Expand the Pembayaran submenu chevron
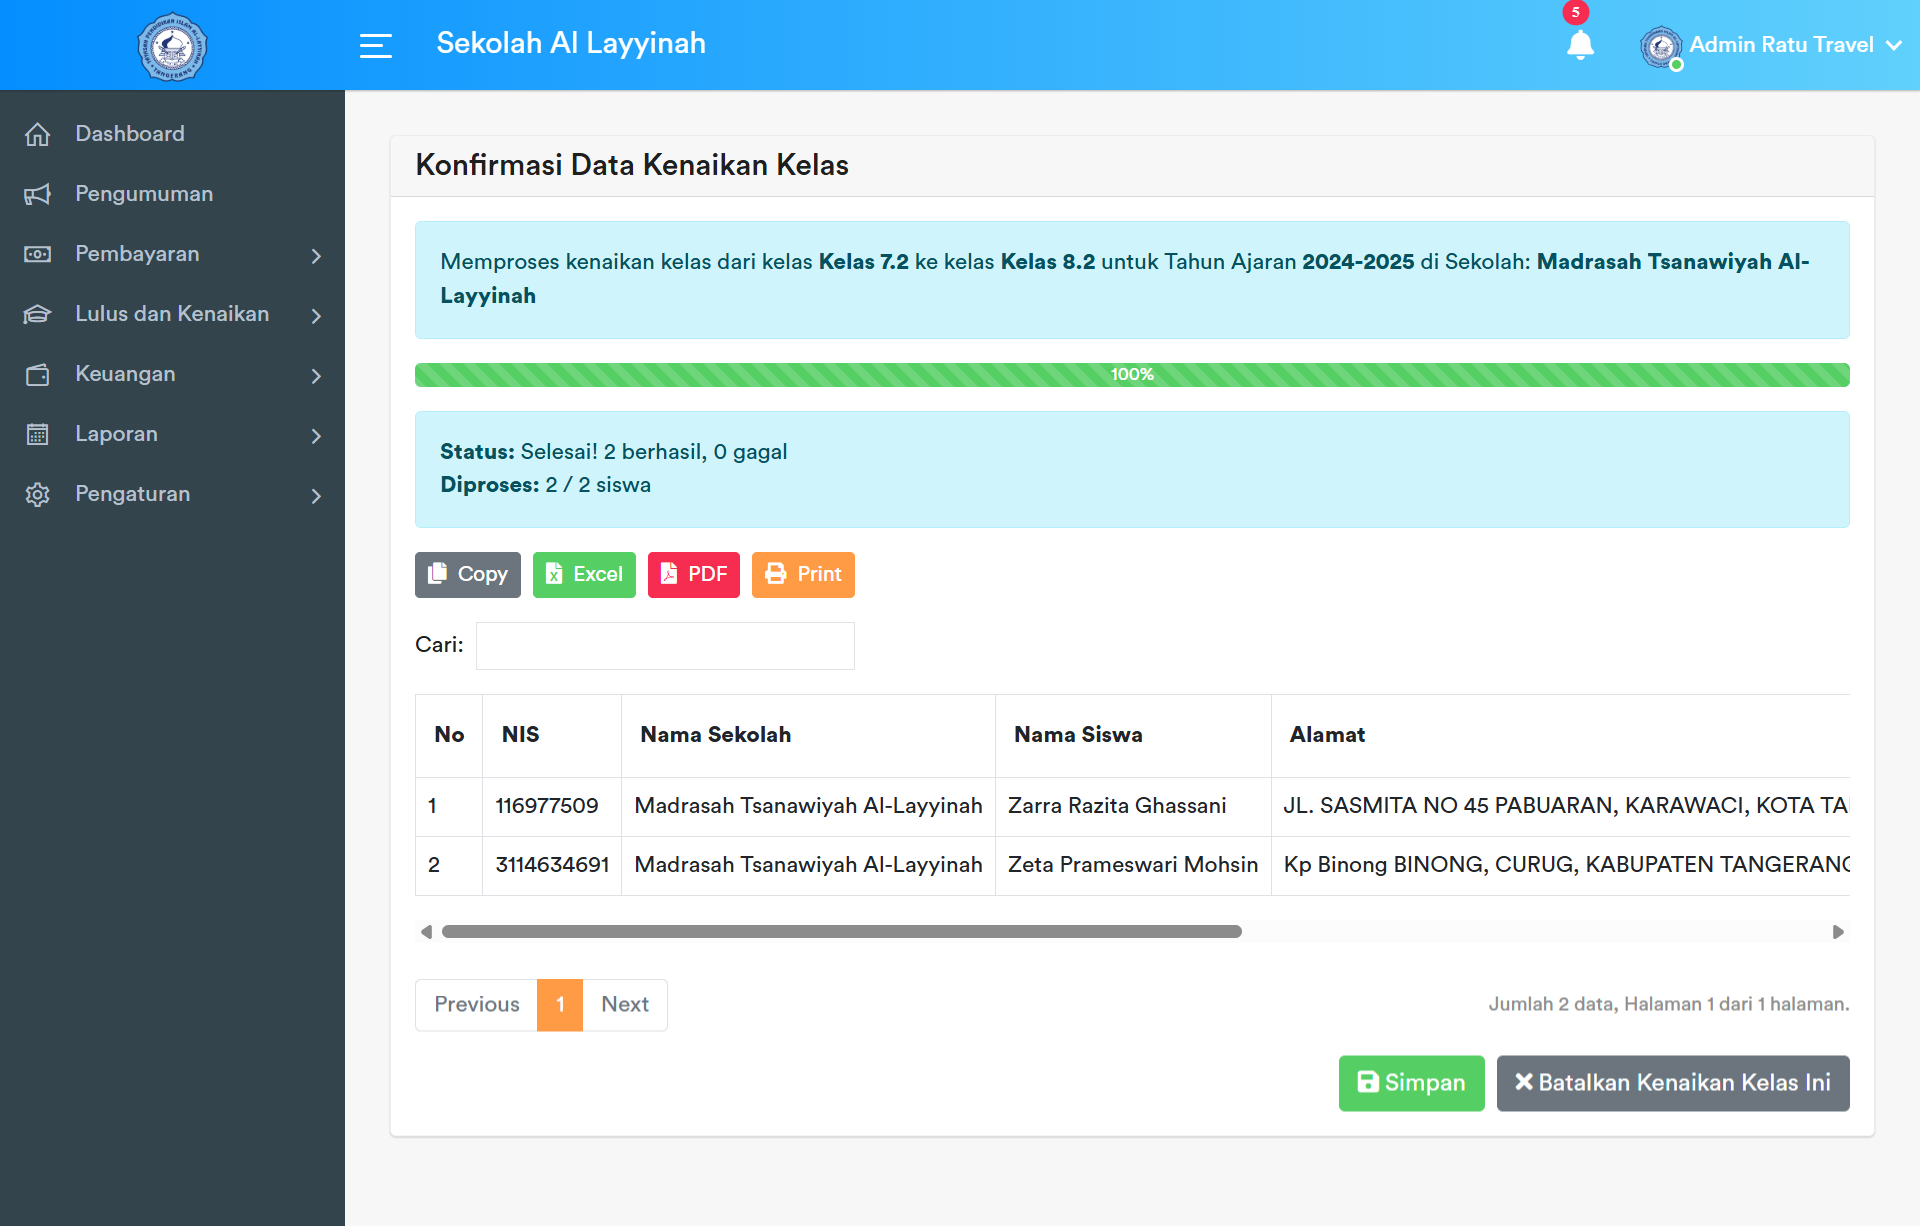The width and height of the screenshot is (1920, 1227). 316,255
